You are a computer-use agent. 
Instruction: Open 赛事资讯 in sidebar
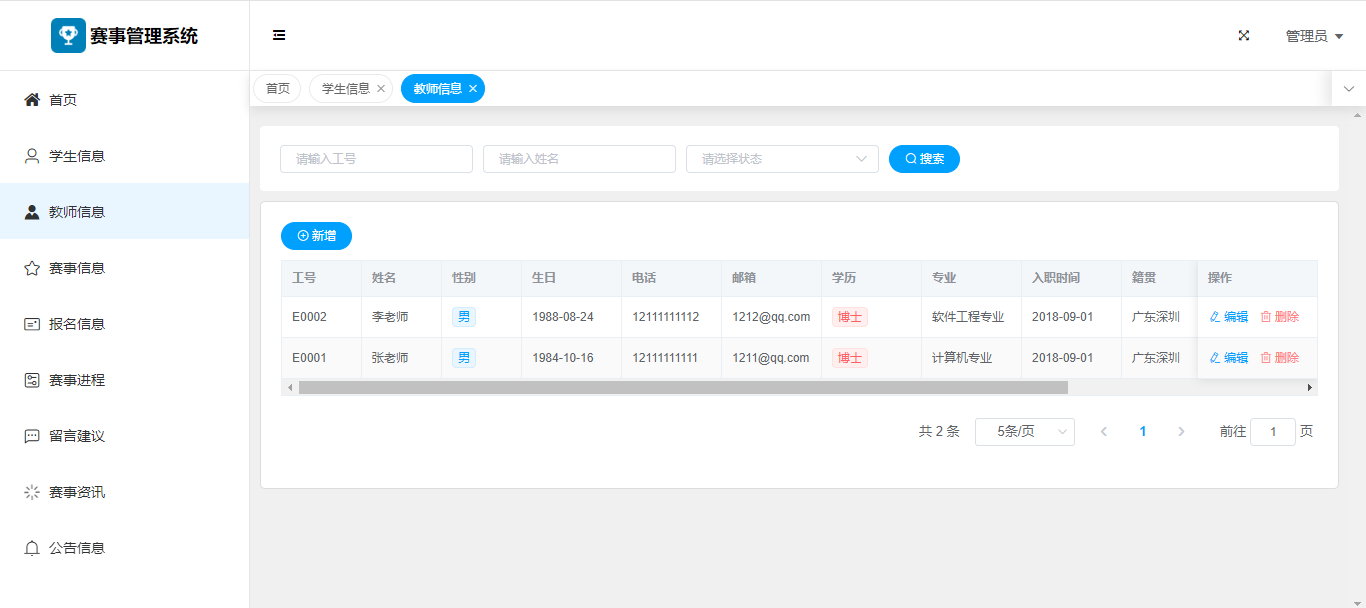[x=77, y=492]
